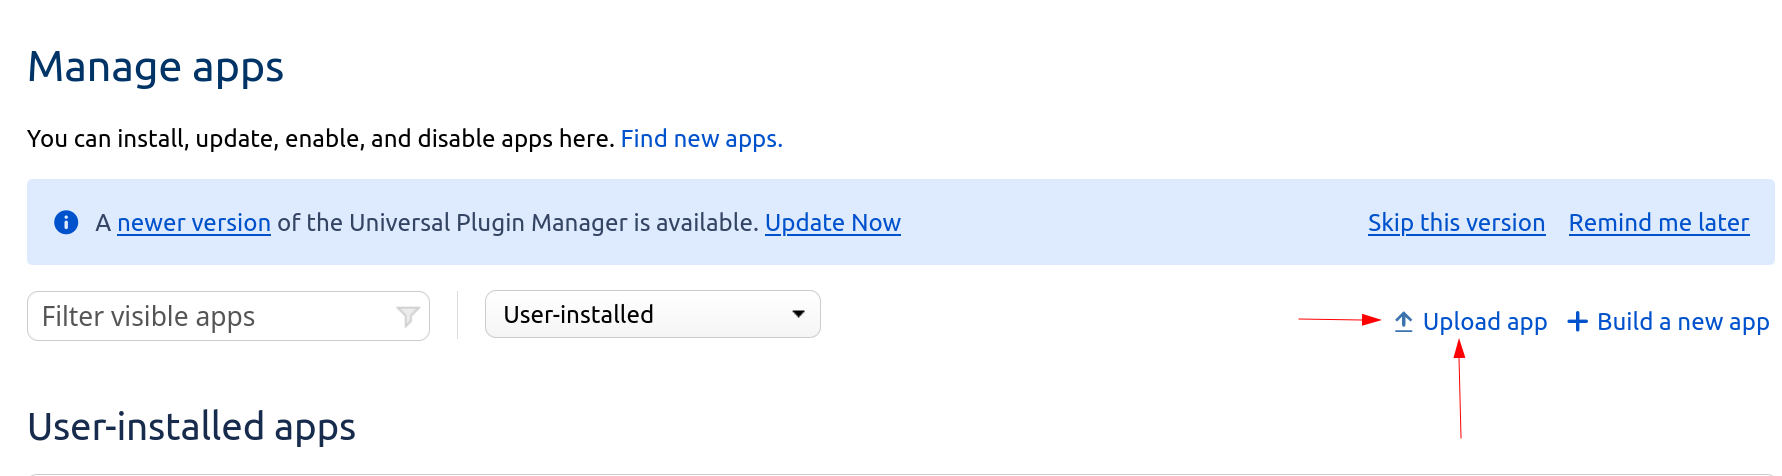The height and width of the screenshot is (476, 1782).
Task: Click the upload arrow icon beside Upload app
Action: [x=1403, y=322]
